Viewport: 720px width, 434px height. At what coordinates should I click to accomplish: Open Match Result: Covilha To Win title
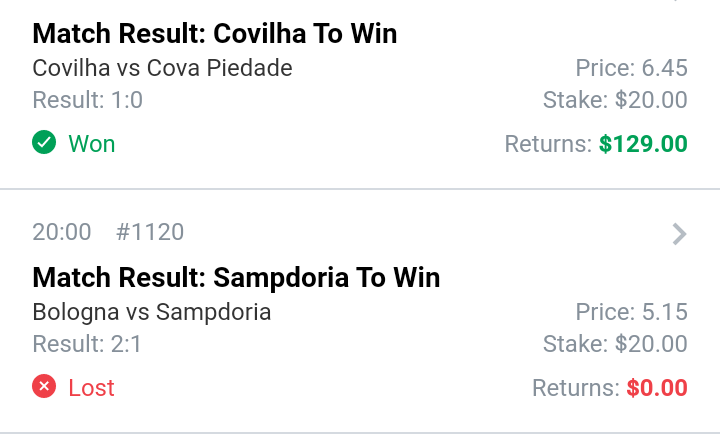click(x=214, y=34)
